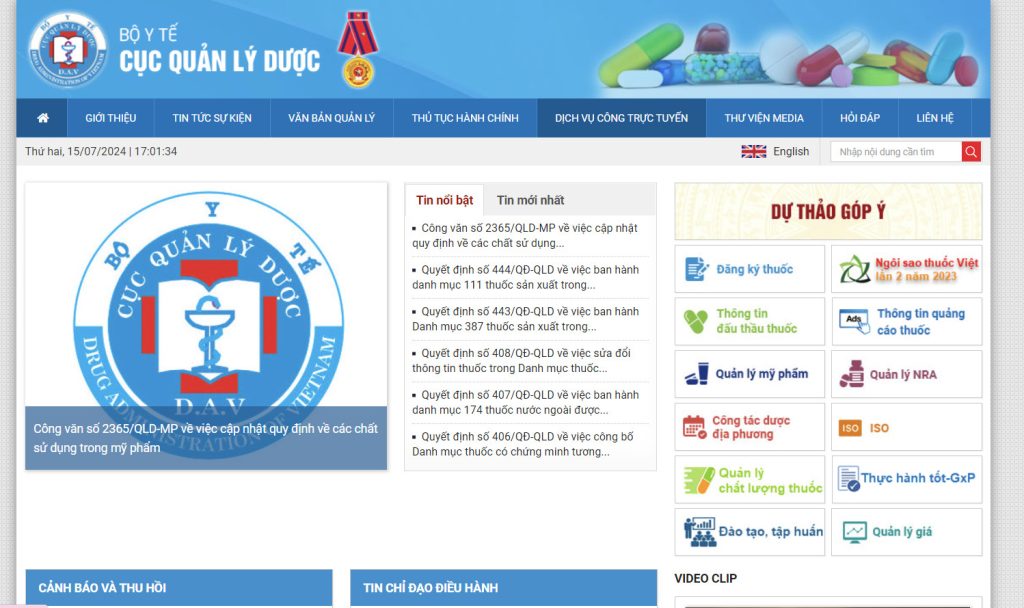Click the green heart icon for đấu thầu thuốc
Screen dimensions: 1024x608
[x=696, y=321]
